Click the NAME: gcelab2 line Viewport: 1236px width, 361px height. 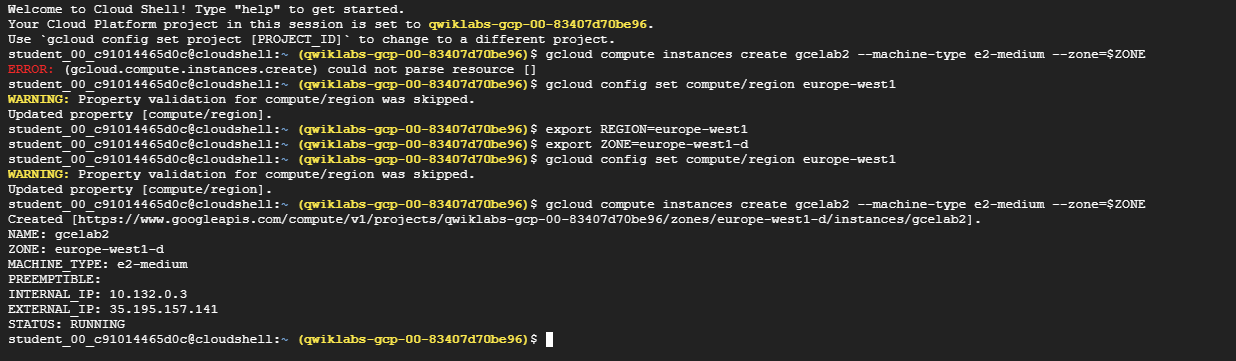coord(58,233)
